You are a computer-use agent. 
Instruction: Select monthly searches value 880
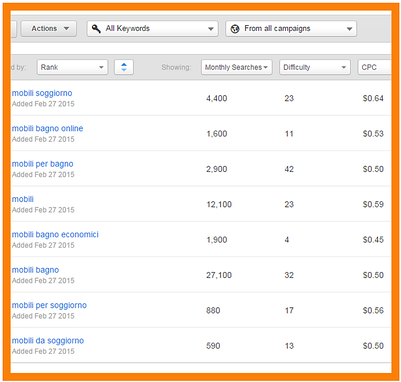tap(213, 310)
